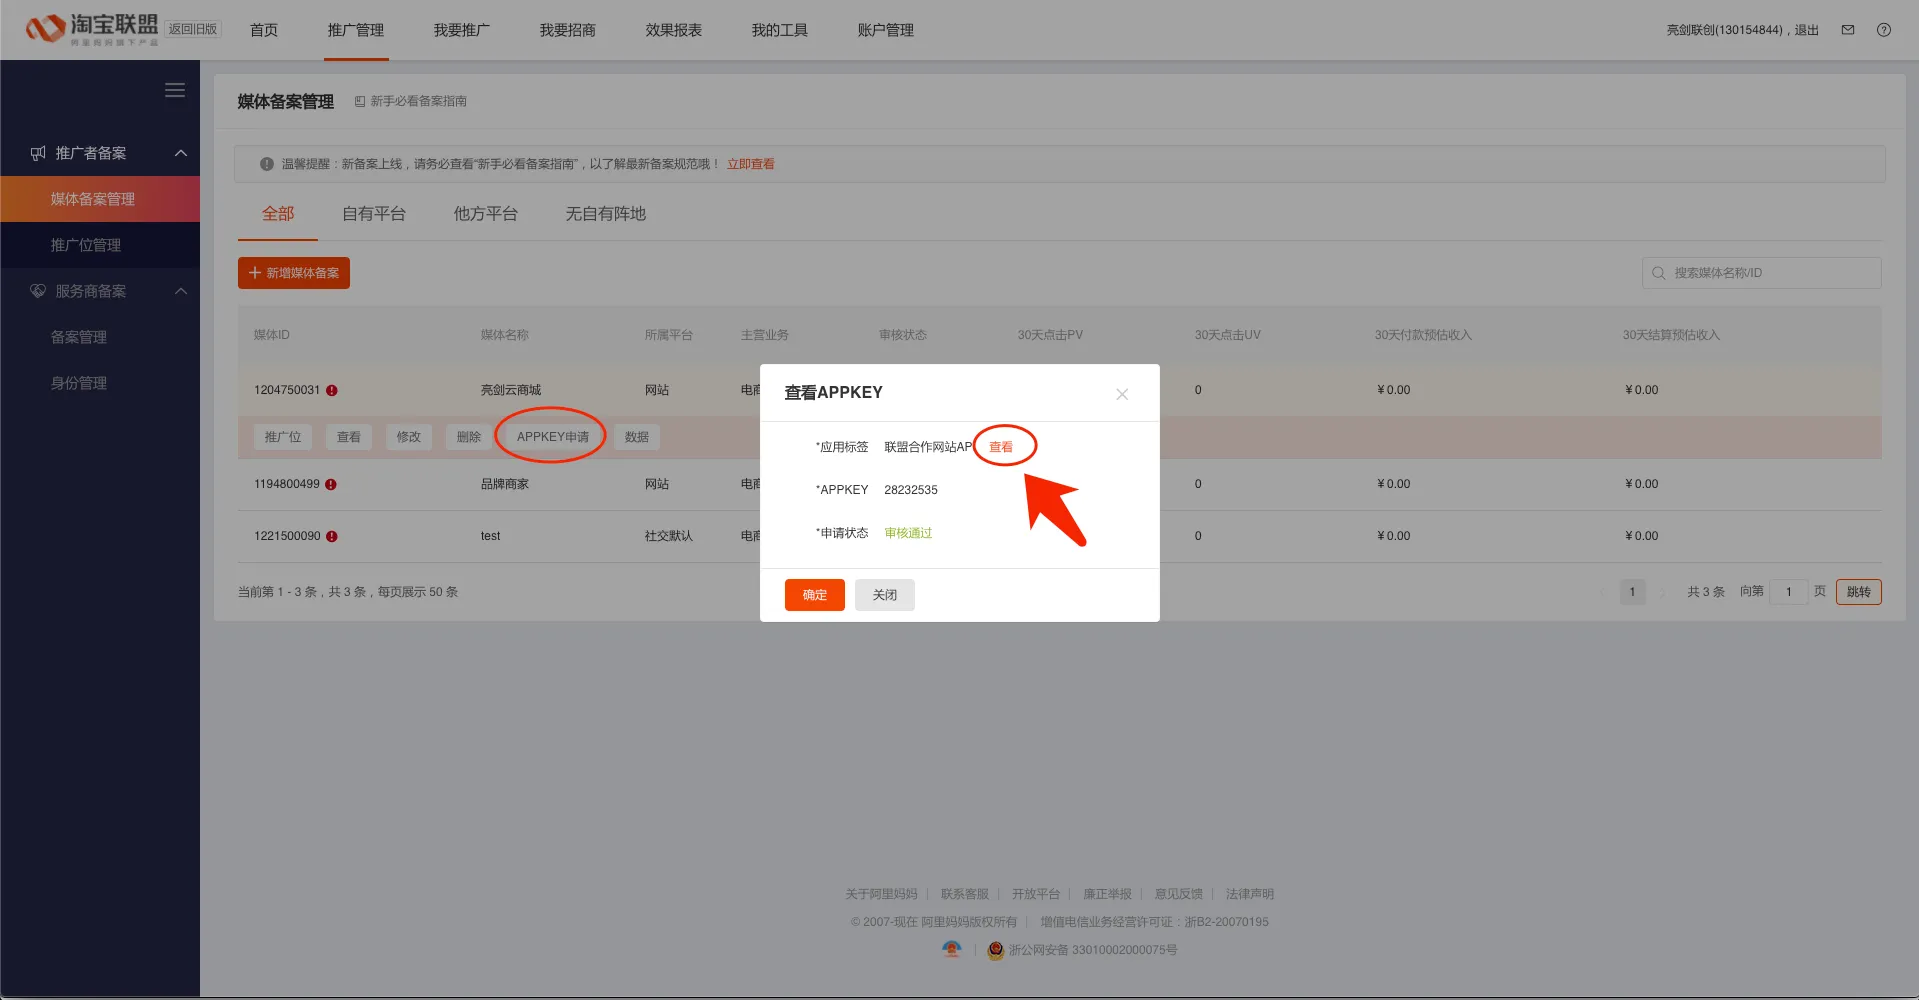Open the 开放平台 footer link

coord(1036,894)
